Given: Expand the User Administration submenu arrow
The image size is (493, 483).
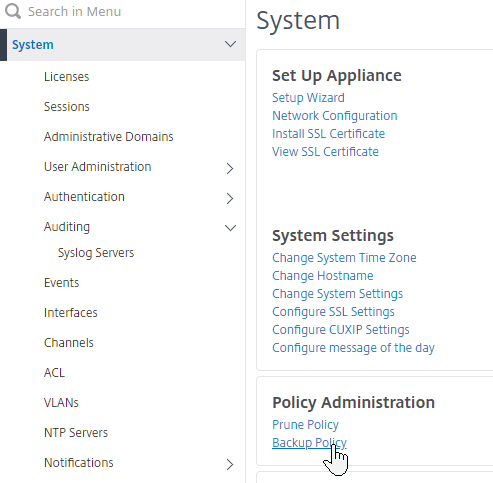Looking at the screenshot, I should click(230, 168).
